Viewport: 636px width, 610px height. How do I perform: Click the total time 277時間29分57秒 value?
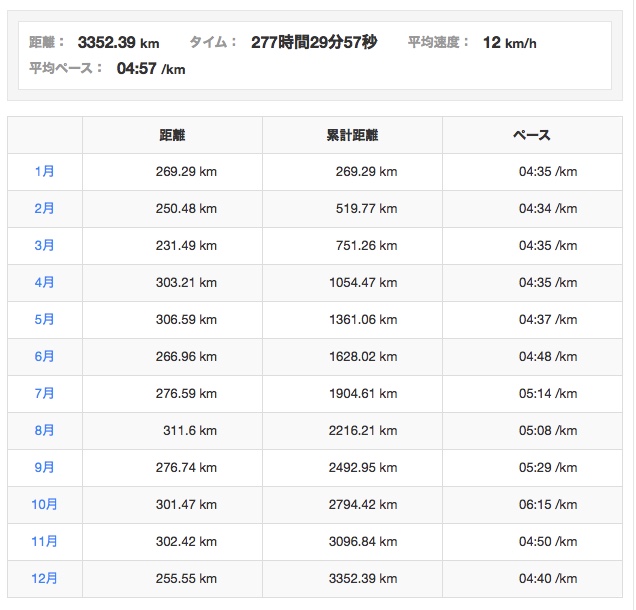(x=312, y=43)
